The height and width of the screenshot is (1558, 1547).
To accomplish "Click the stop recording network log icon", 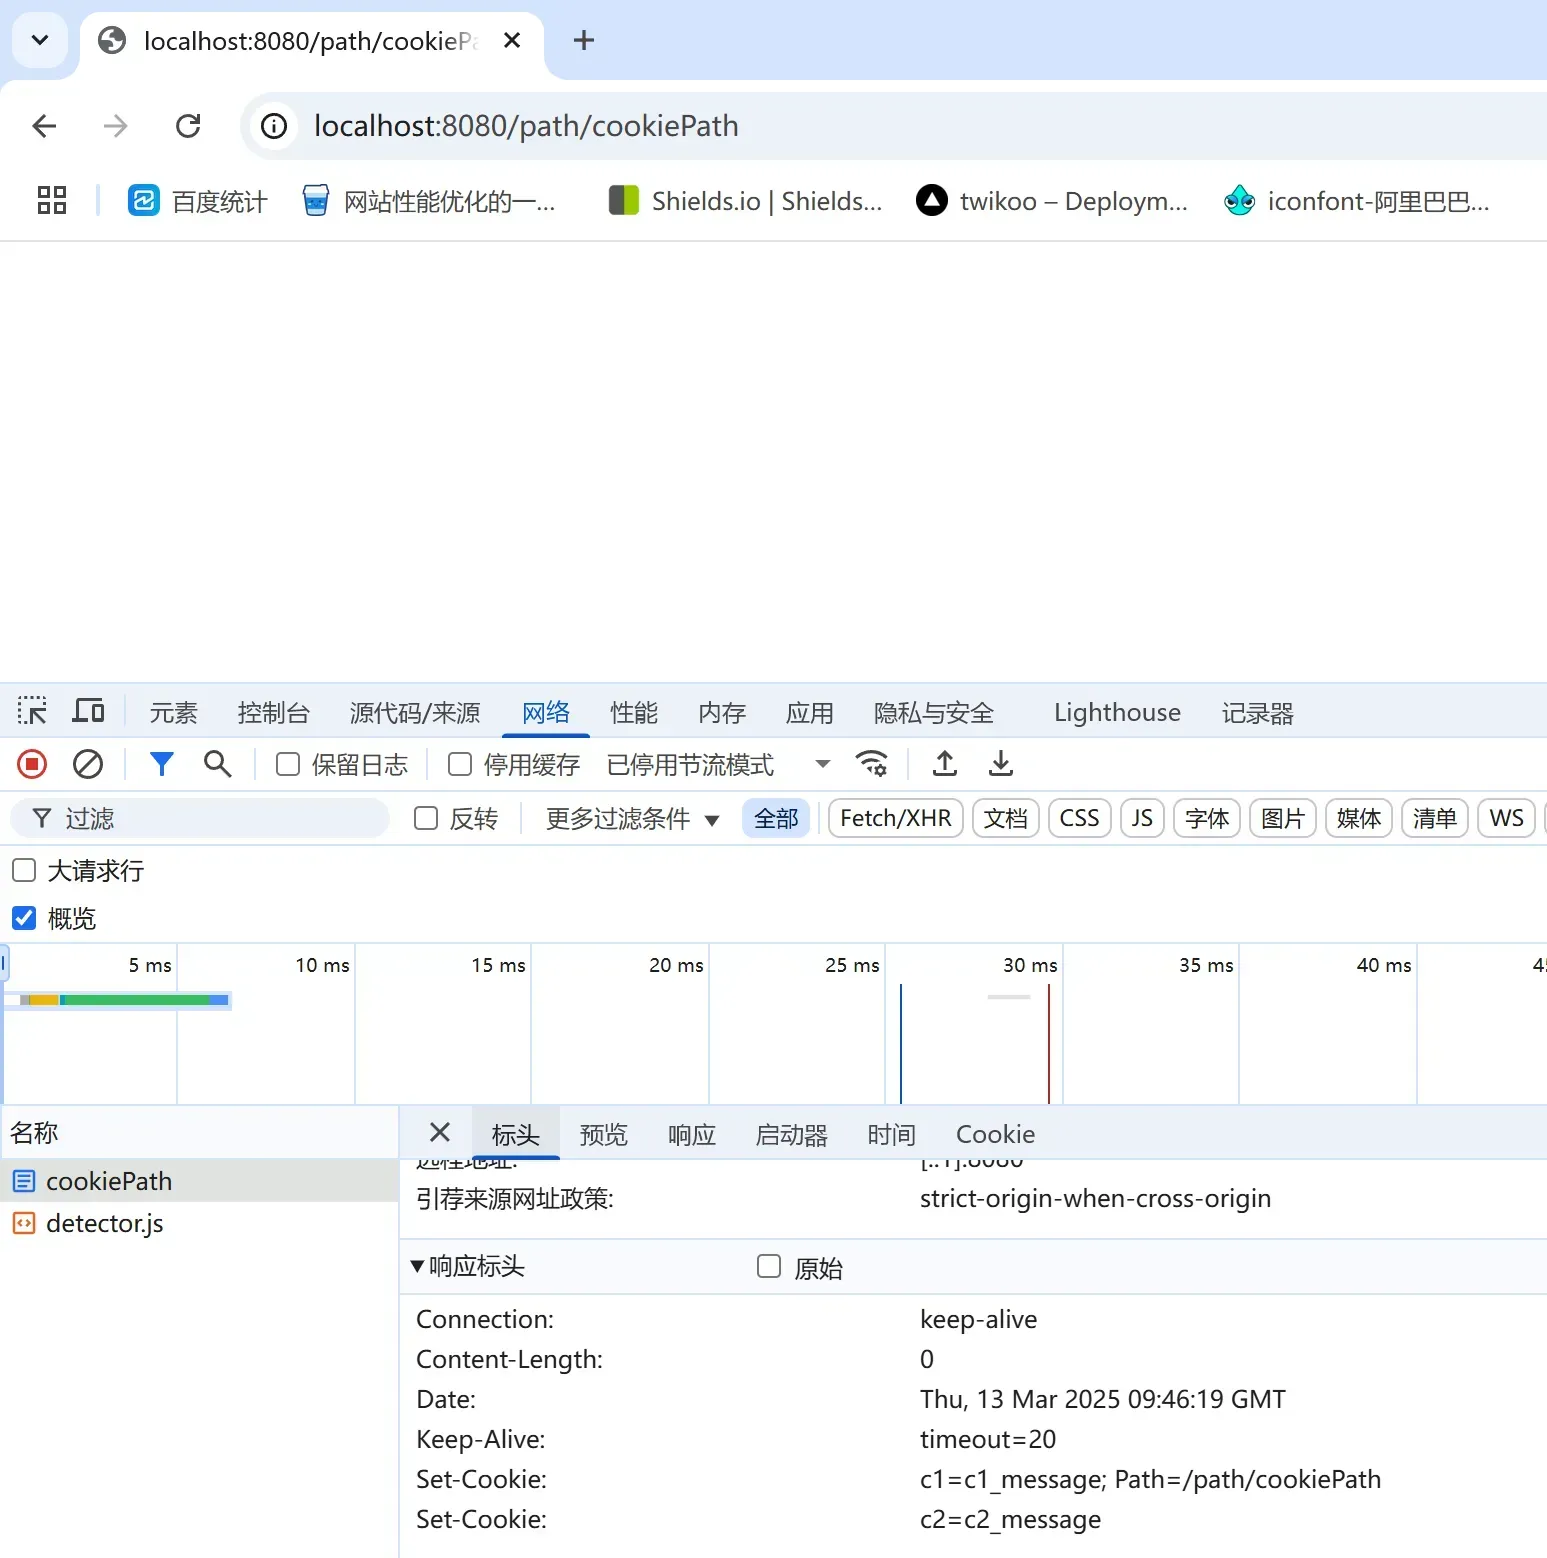I will pyautogui.click(x=32, y=765).
